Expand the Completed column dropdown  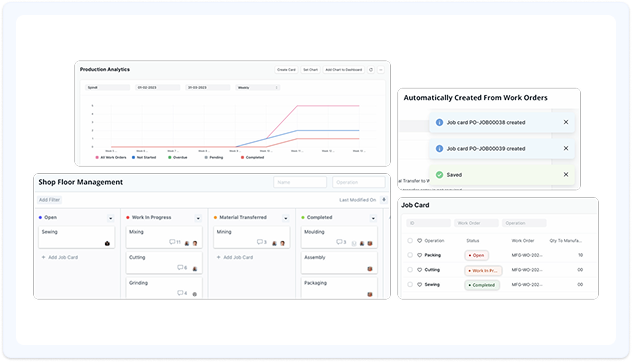pos(373,218)
